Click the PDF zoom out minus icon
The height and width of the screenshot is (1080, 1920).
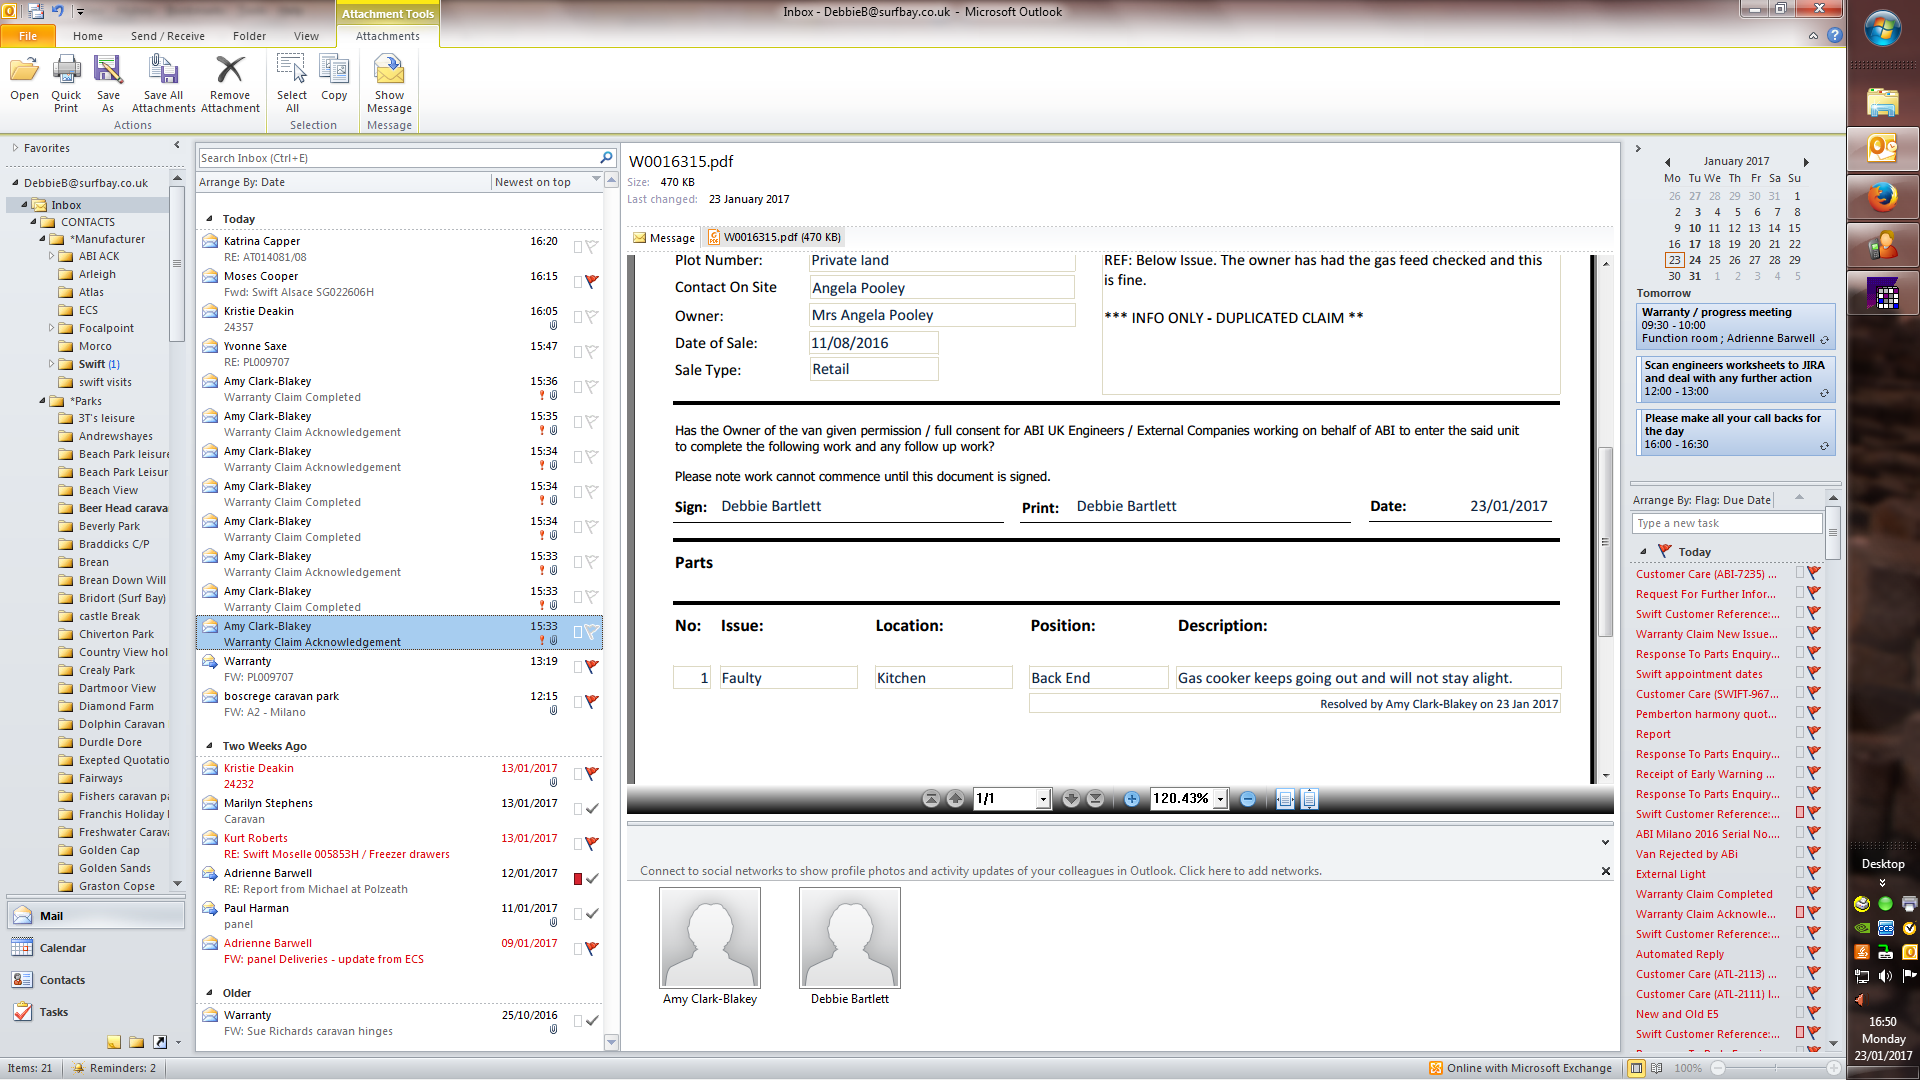click(1248, 799)
